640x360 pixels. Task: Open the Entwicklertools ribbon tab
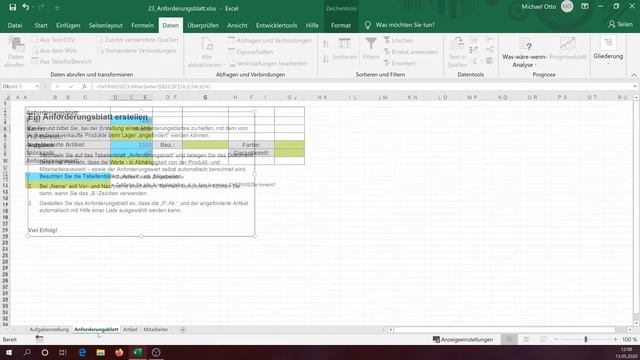coord(276,25)
